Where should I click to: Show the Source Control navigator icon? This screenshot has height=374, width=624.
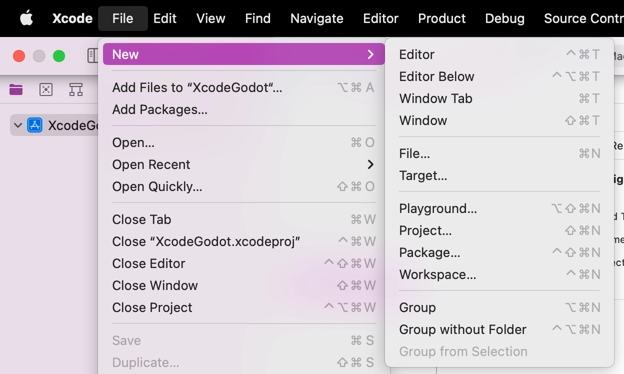tap(46, 90)
